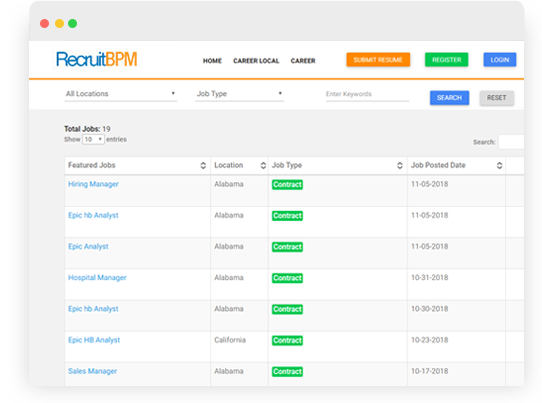Viewport: 542px width, 403px height.
Task: Open the Job Type filter dropdown
Action: click(x=240, y=94)
